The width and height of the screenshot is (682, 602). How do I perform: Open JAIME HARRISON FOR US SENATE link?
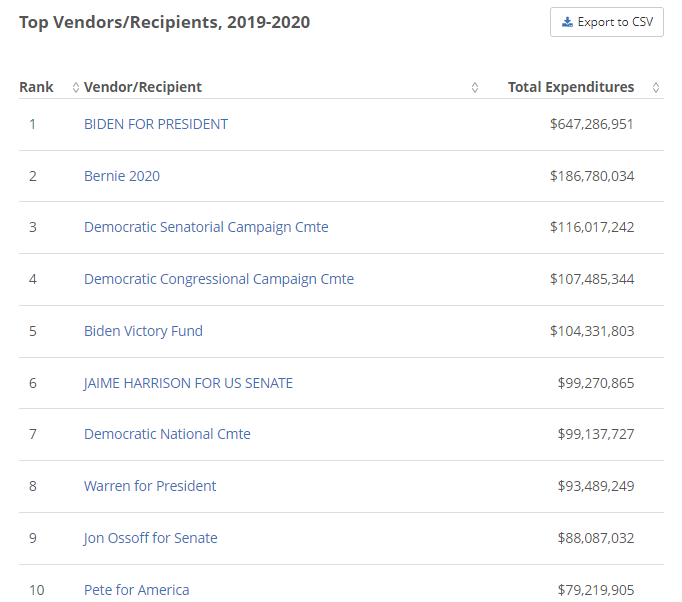click(188, 383)
